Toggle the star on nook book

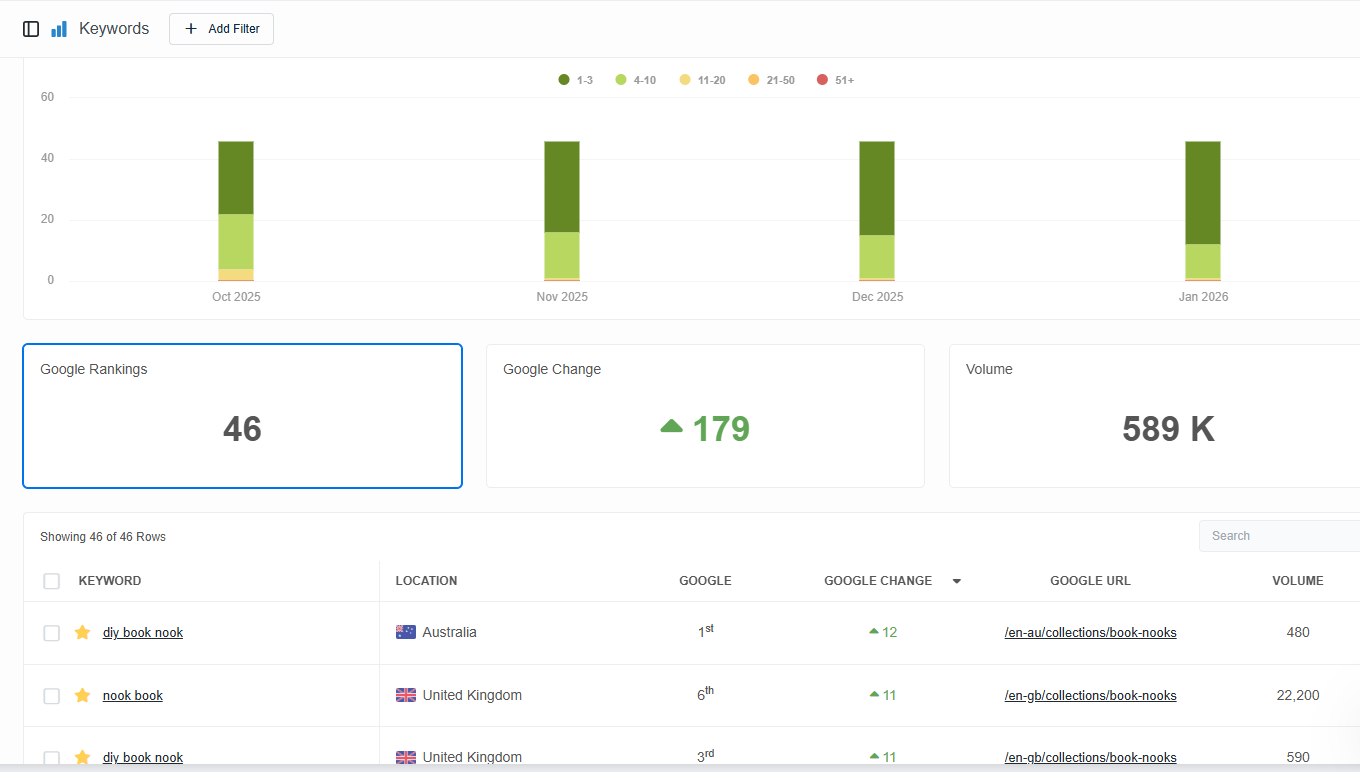point(83,695)
